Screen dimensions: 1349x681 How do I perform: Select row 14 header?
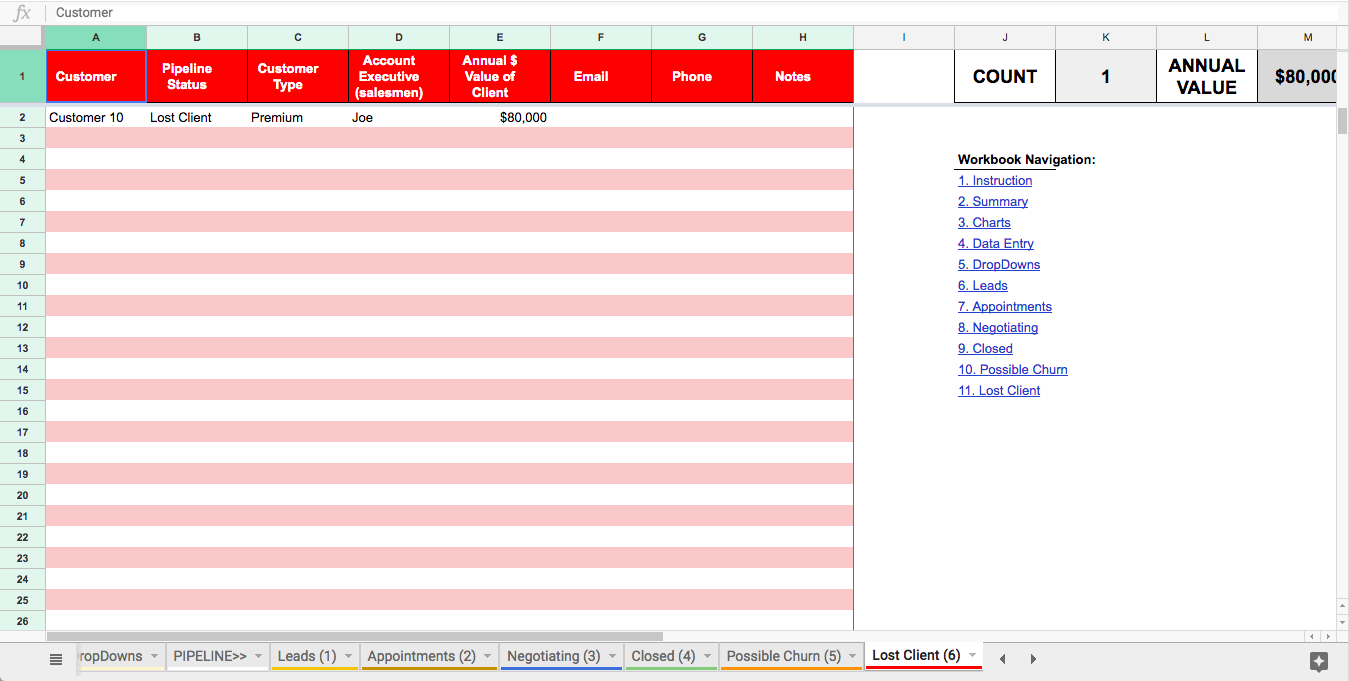pyautogui.click(x=22, y=369)
